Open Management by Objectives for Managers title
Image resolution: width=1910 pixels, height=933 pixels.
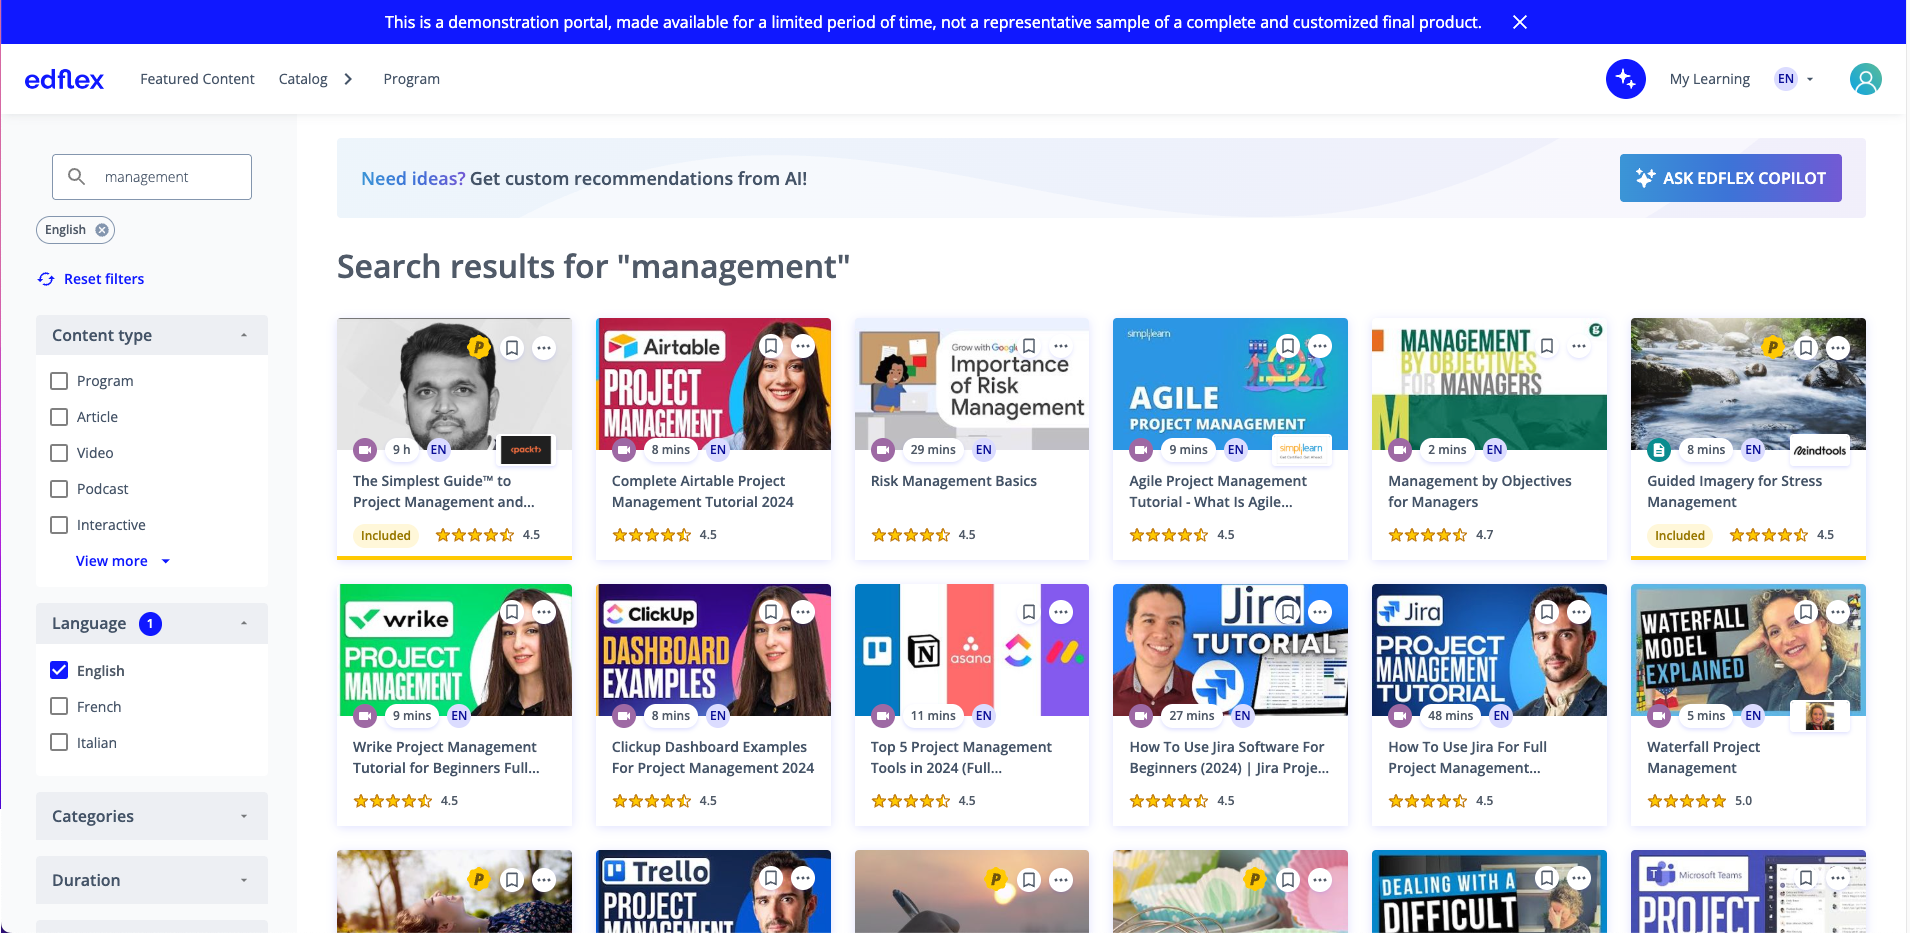click(x=1479, y=491)
